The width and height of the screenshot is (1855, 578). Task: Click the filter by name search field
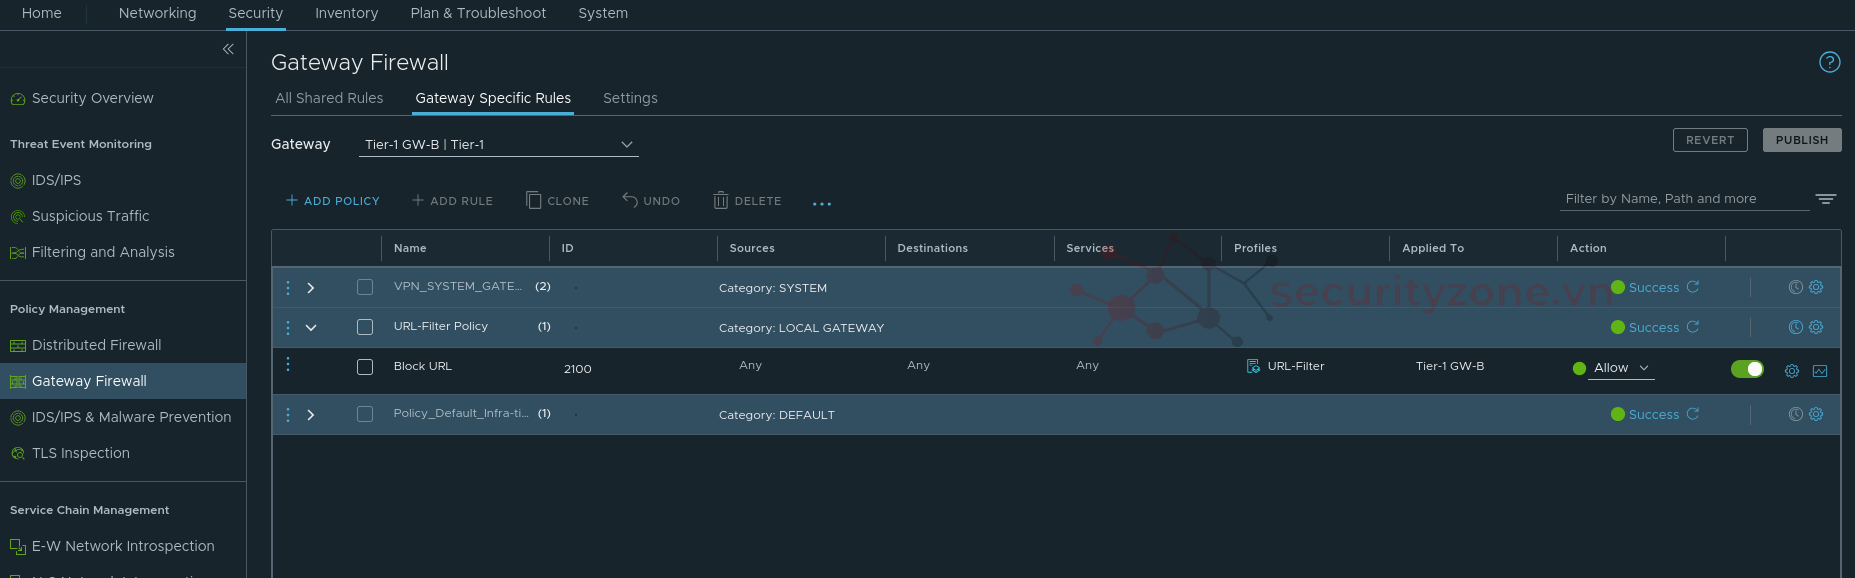[x=1685, y=199]
